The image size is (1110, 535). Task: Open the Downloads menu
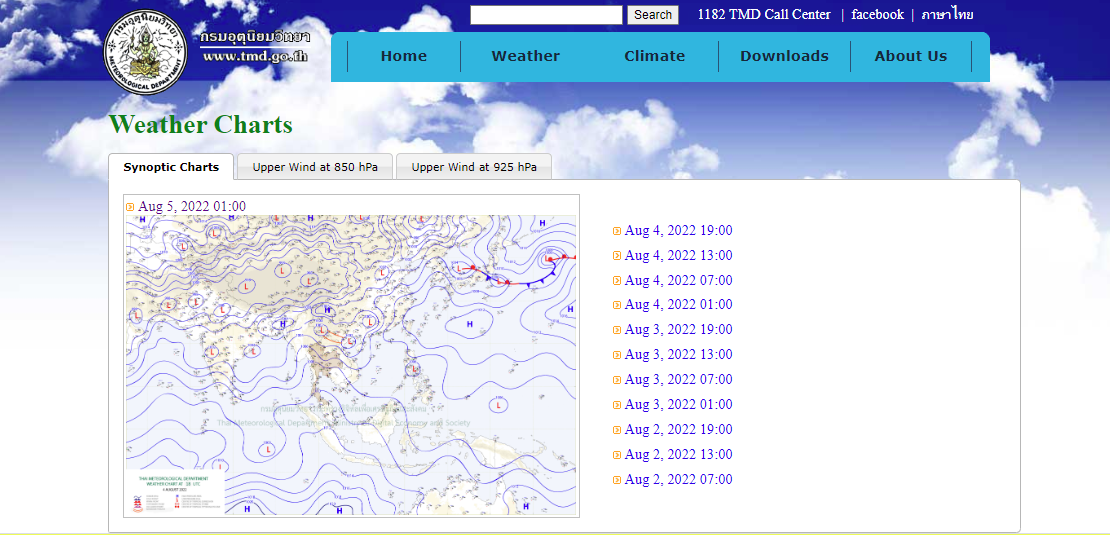(784, 57)
